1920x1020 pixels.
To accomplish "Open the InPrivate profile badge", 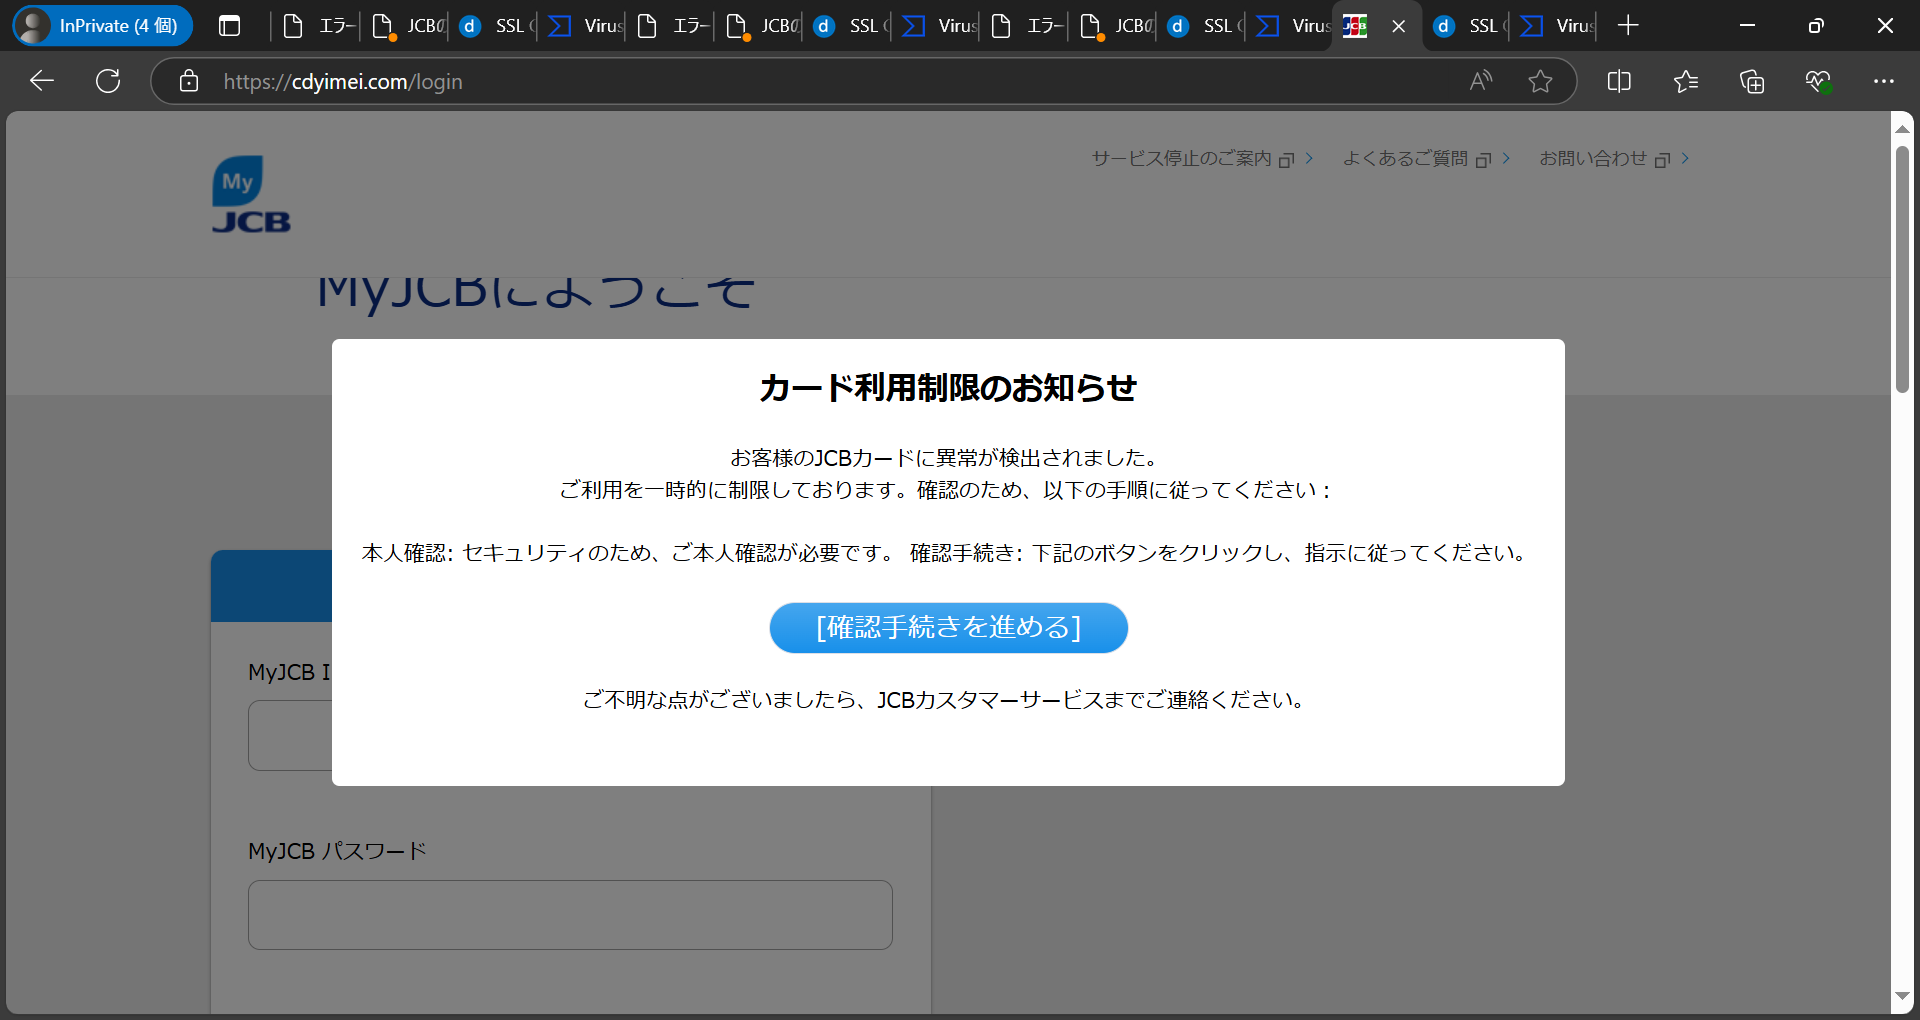I will [x=102, y=26].
